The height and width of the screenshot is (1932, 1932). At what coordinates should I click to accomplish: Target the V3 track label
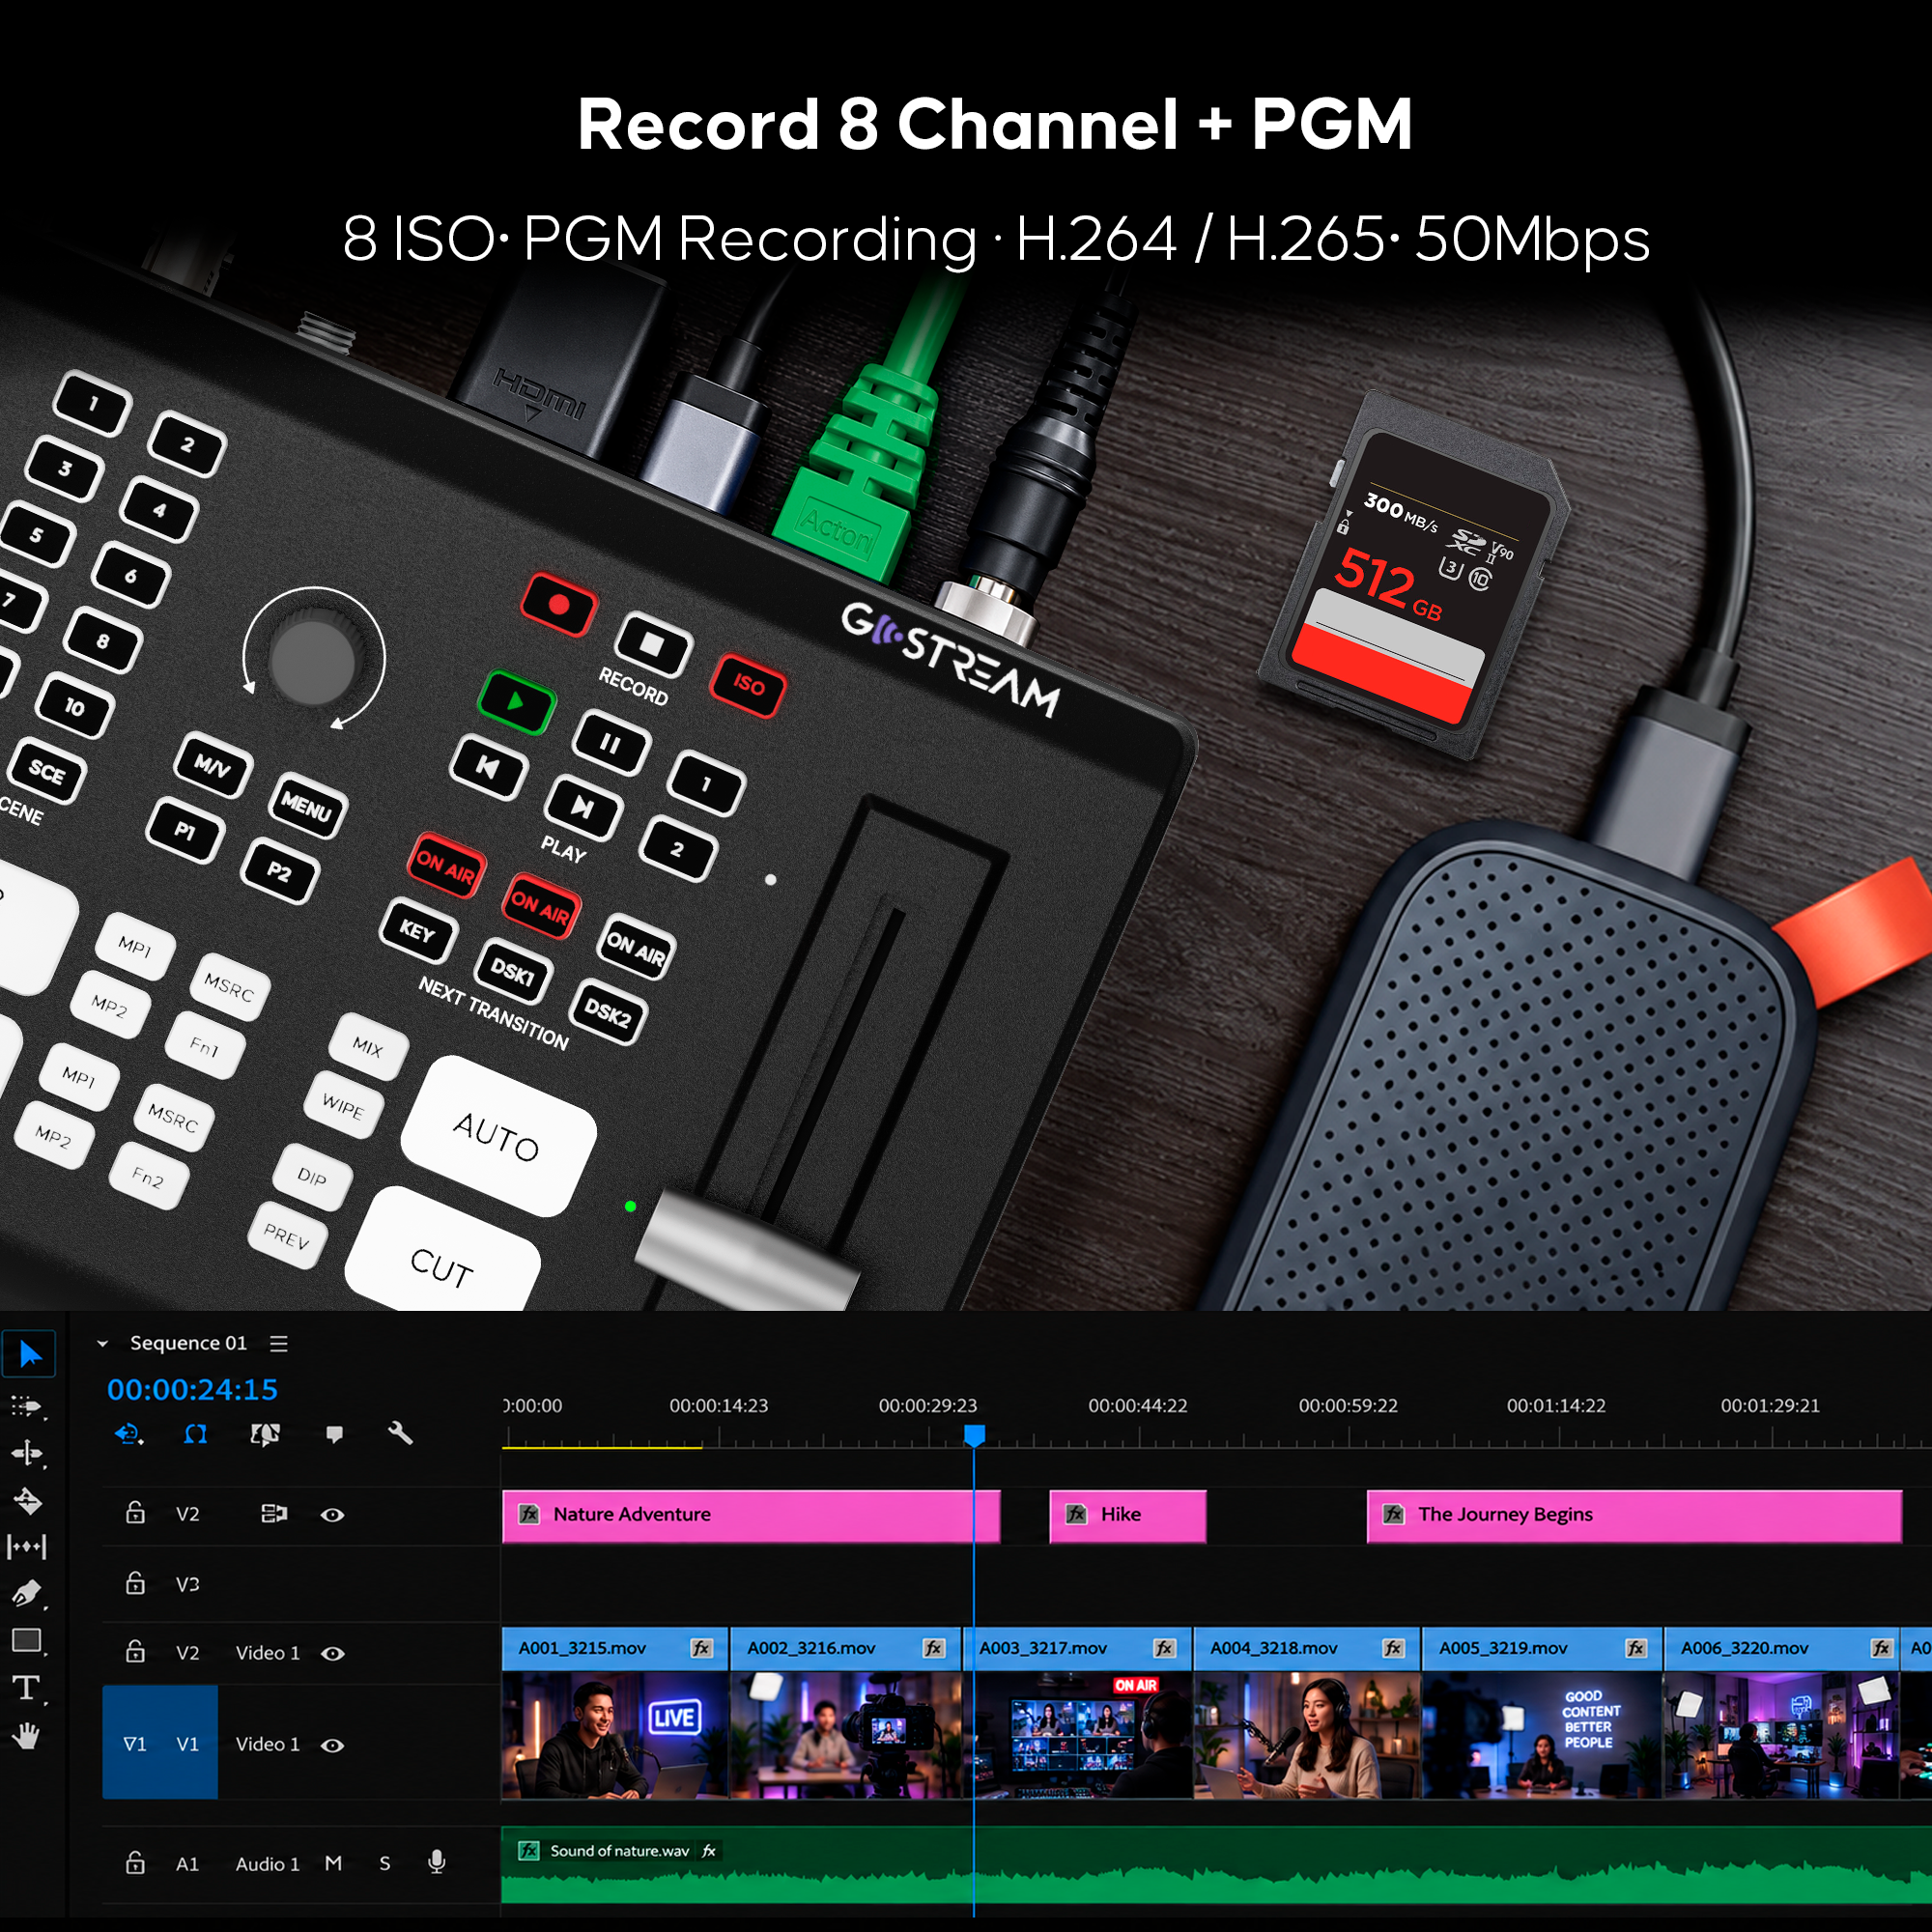(x=188, y=1584)
